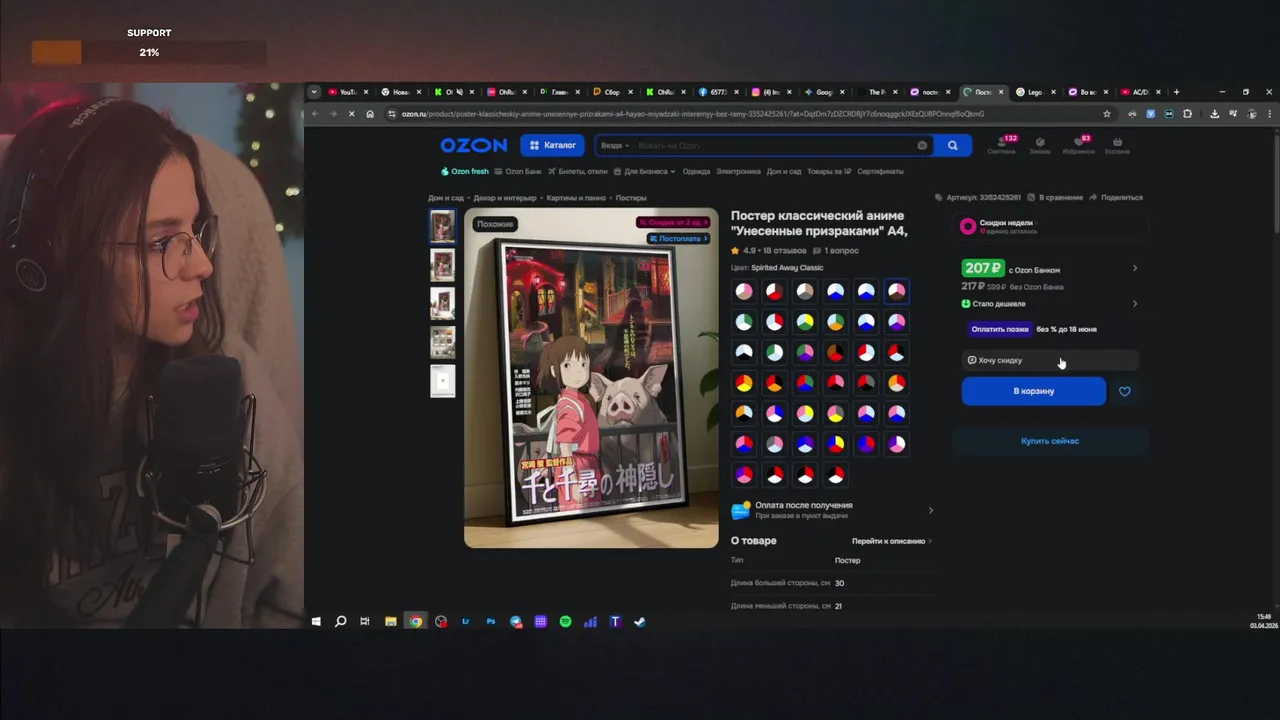The image size is (1280, 720).
Task: Open the Ozon messages icon with badge 132
Action: [1001, 144]
